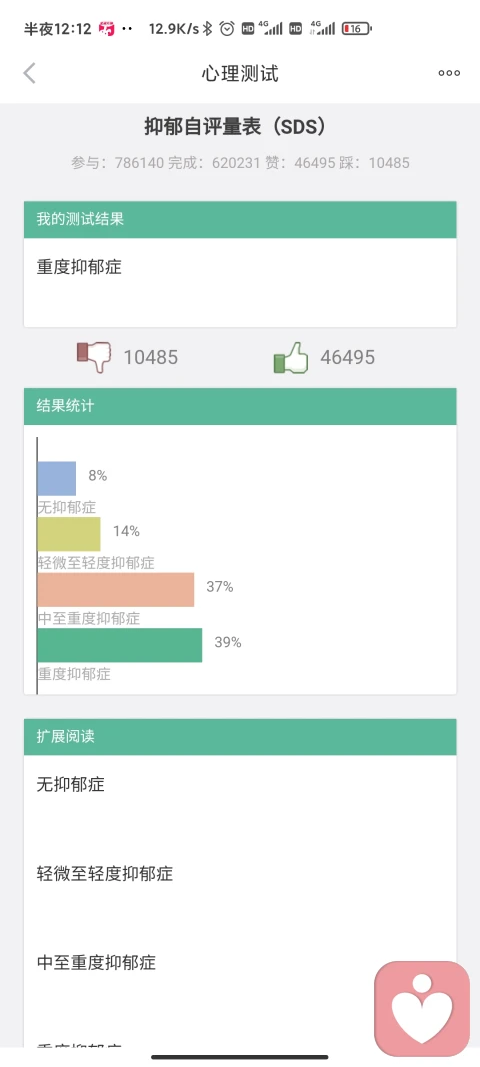Tap the thumbs-down dislike icon
Image resolution: width=480 pixels, height=1067 pixels.
click(x=94, y=357)
